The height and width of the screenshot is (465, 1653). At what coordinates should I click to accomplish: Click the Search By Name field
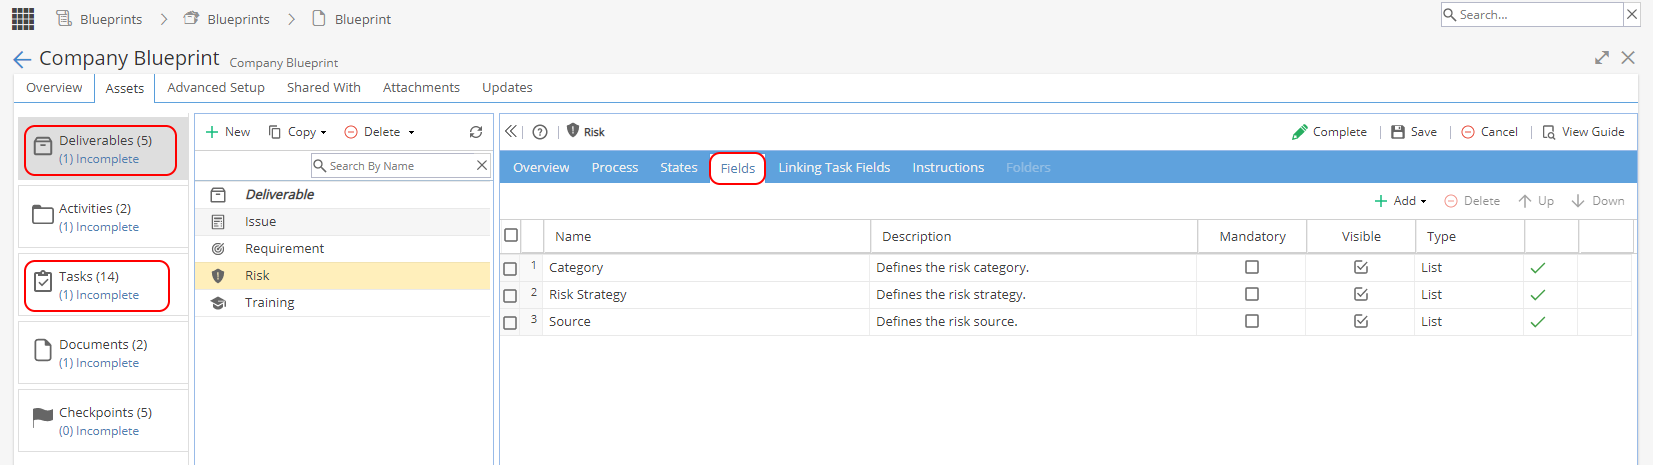click(400, 166)
